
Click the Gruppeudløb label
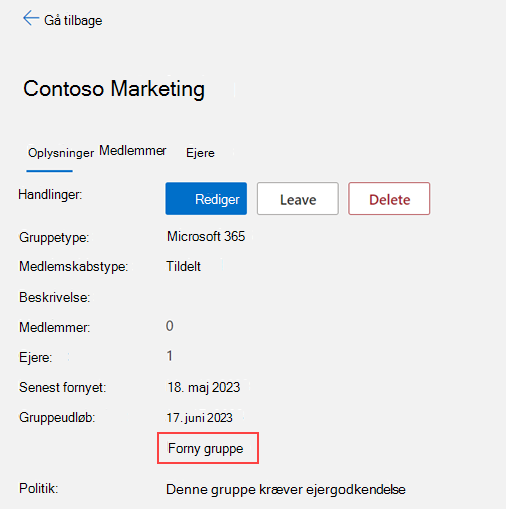click(57, 417)
